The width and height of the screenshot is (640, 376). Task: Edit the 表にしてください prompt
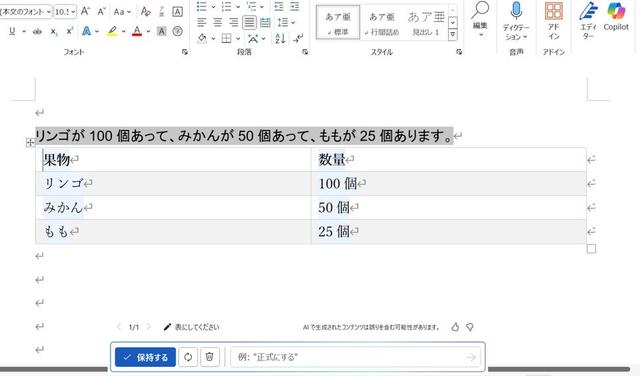point(191,327)
